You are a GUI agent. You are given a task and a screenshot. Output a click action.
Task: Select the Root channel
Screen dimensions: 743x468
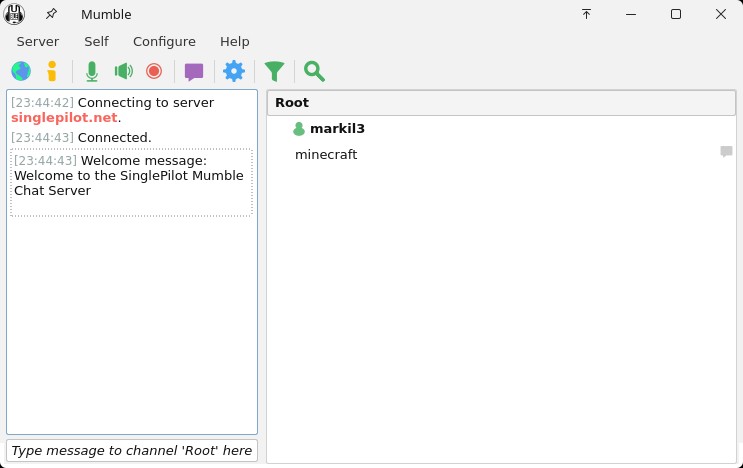[292, 103]
